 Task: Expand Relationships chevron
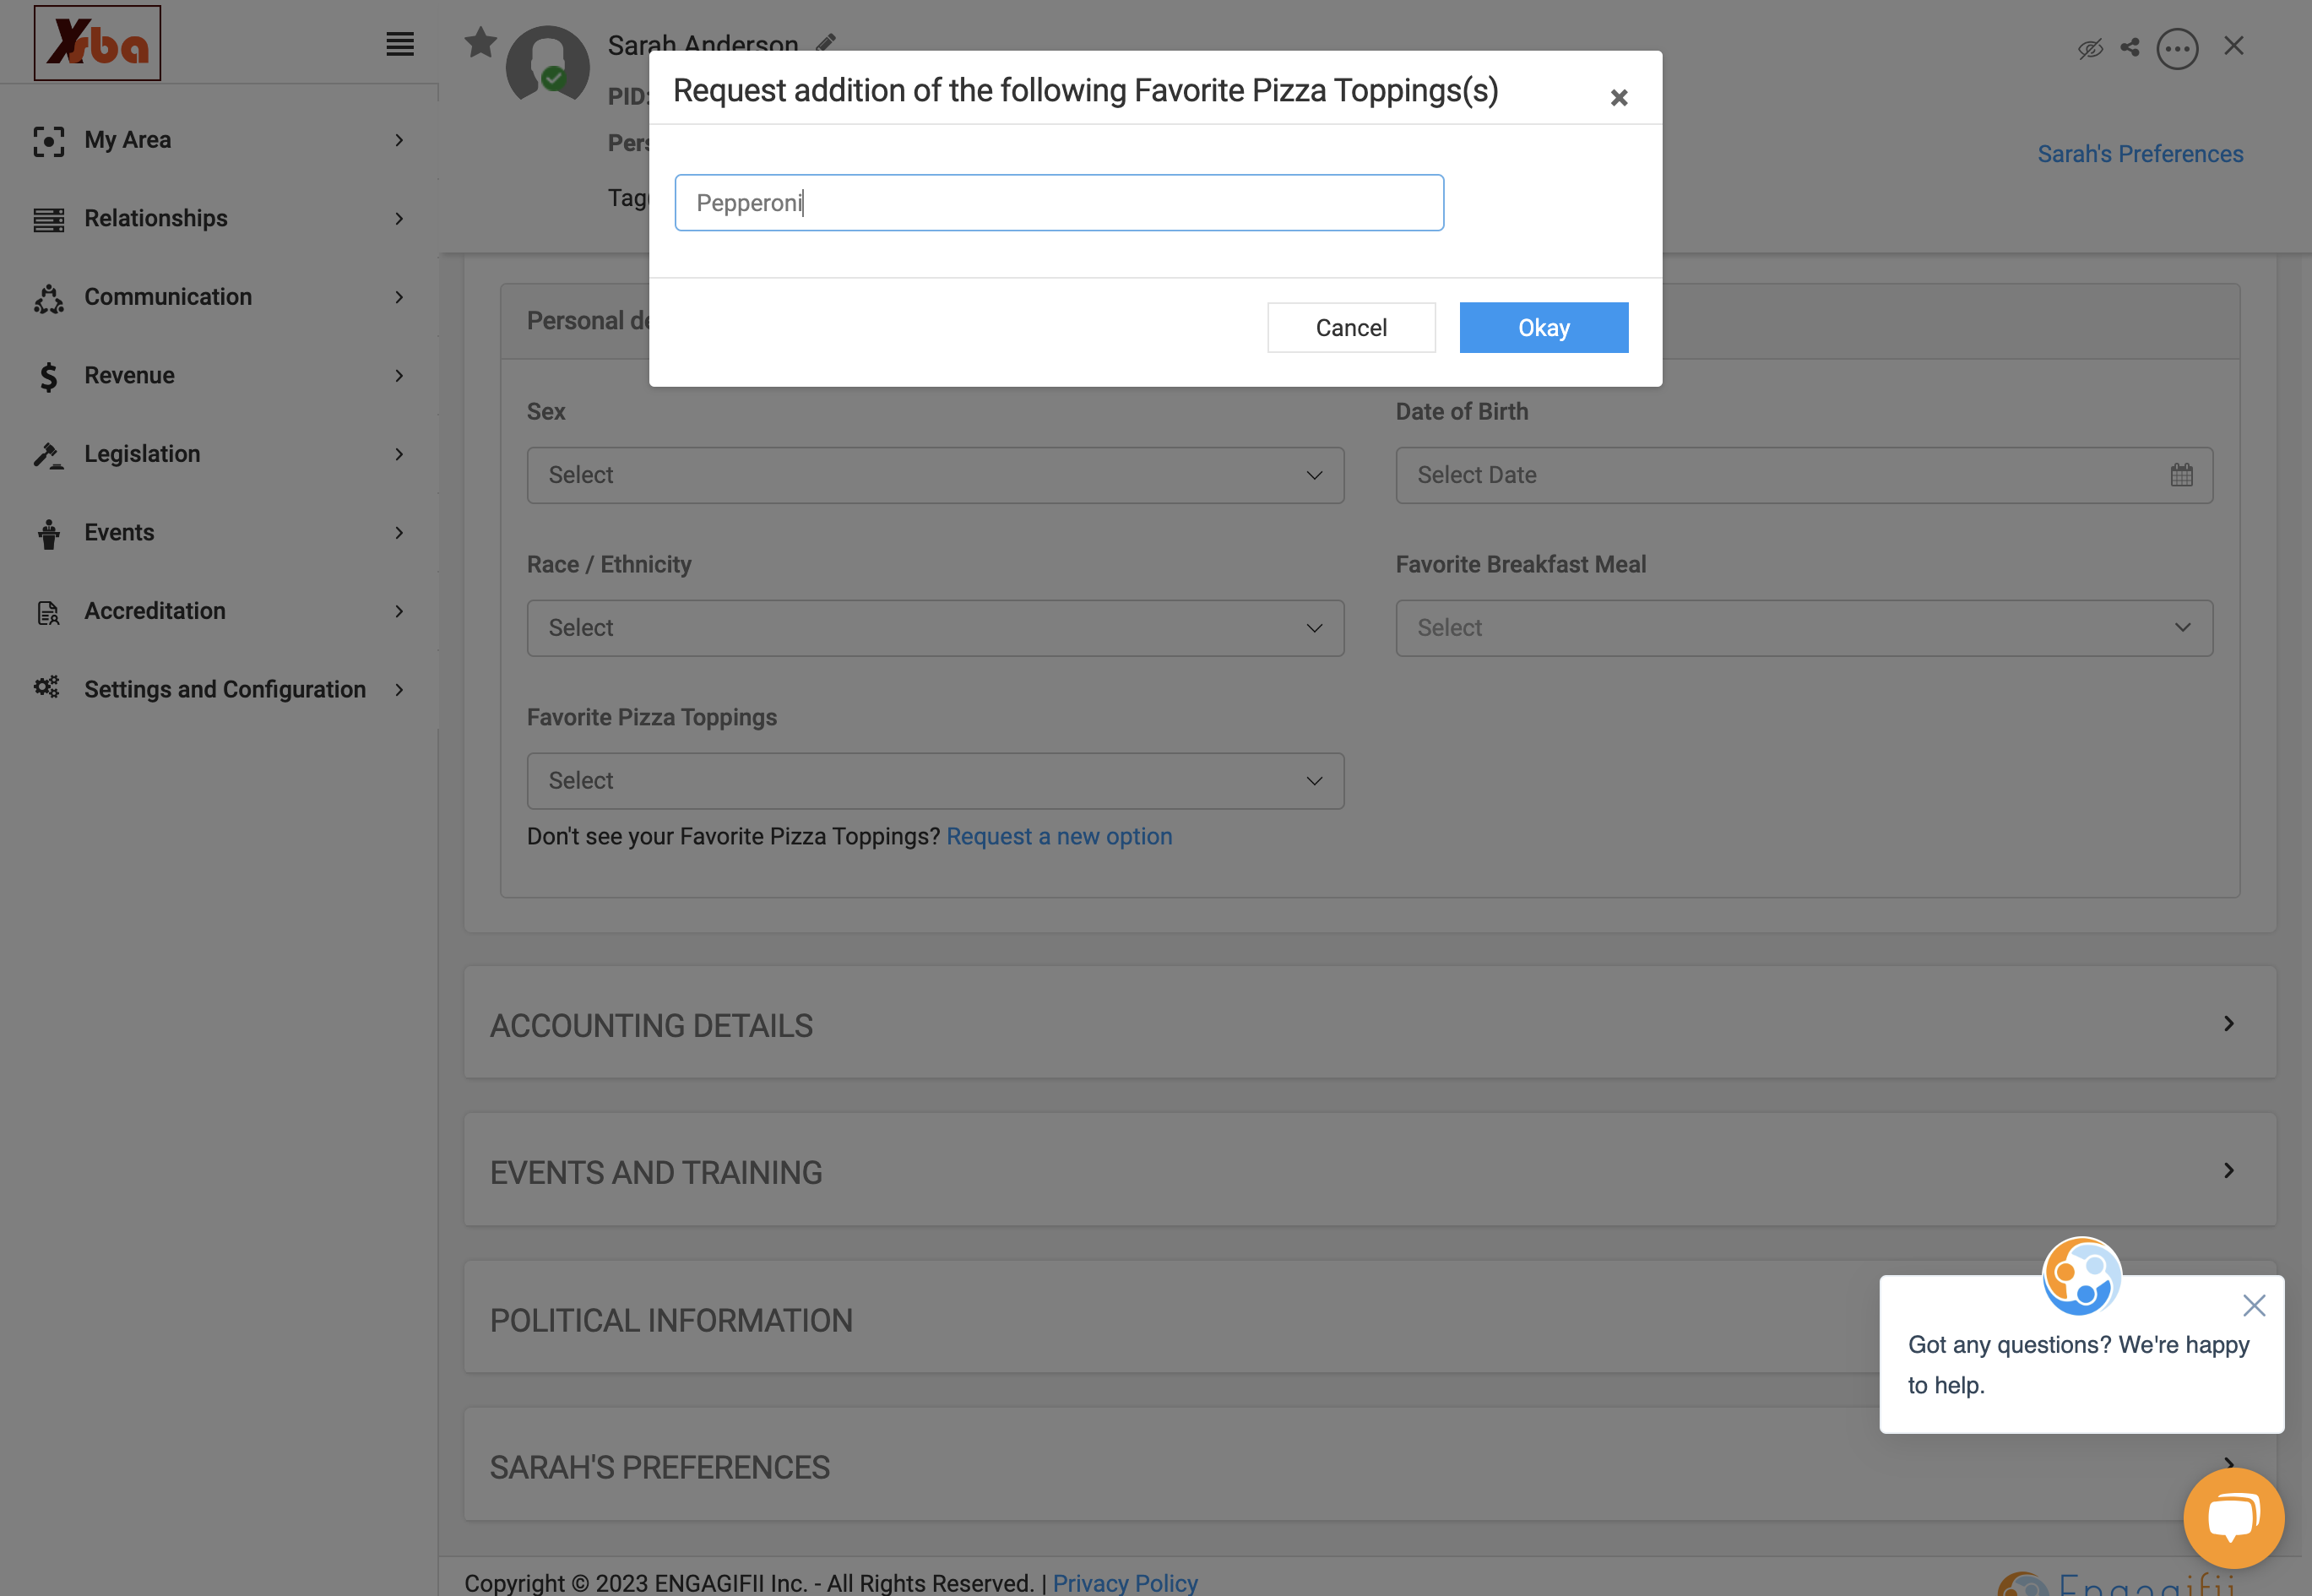click(399, 218)
